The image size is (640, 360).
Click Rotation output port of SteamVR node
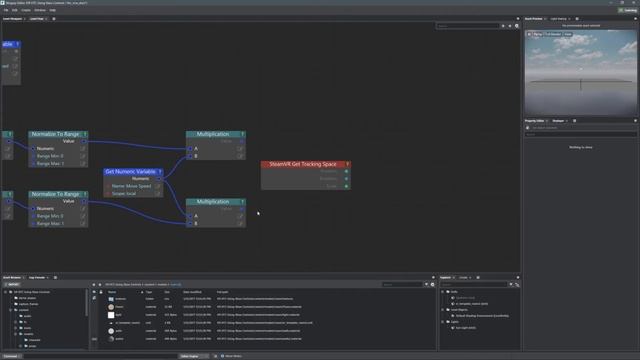346,179
